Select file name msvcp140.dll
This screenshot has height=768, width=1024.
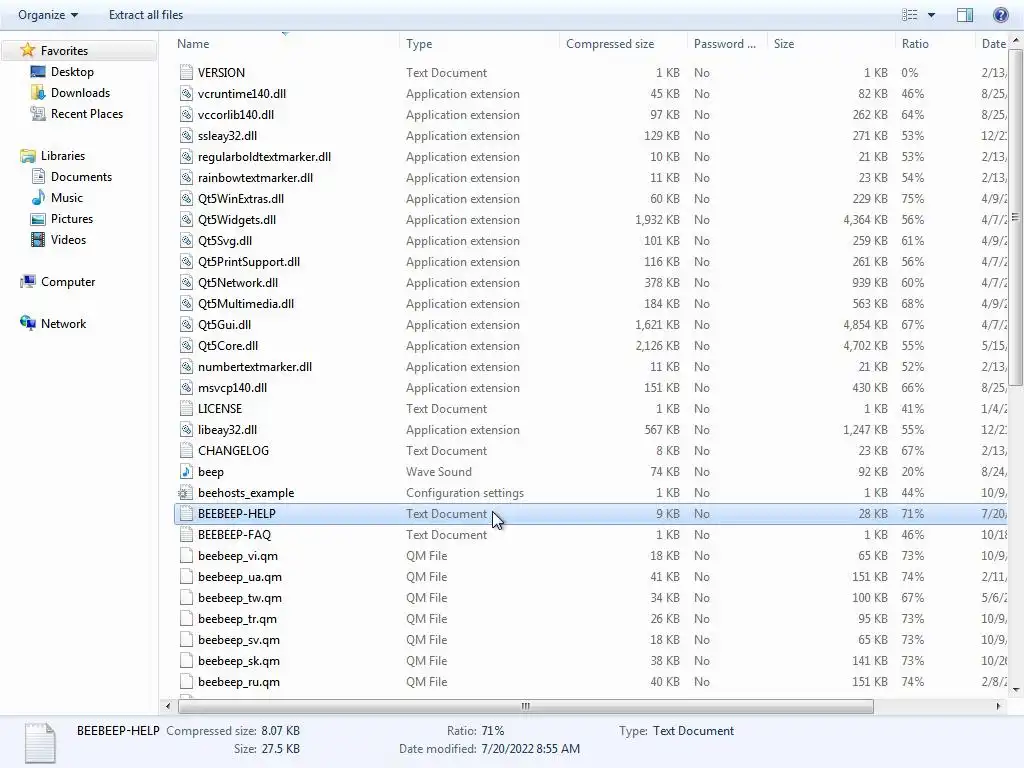pos(232,388)
